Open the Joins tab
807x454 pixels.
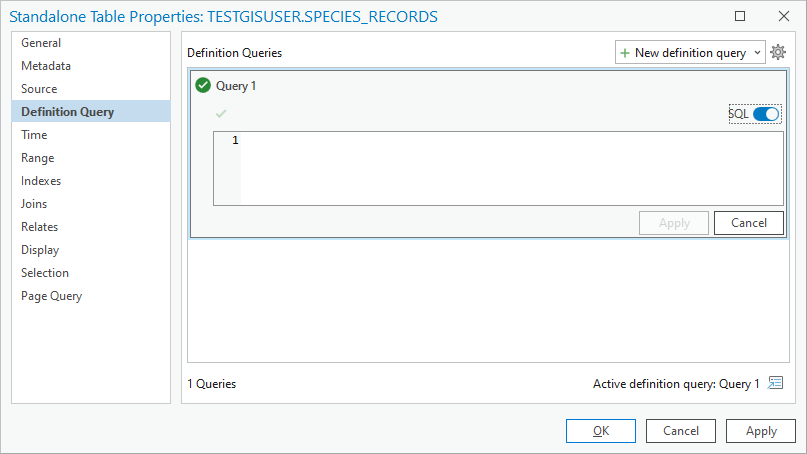pyautogui.click(x=35, y=204)
